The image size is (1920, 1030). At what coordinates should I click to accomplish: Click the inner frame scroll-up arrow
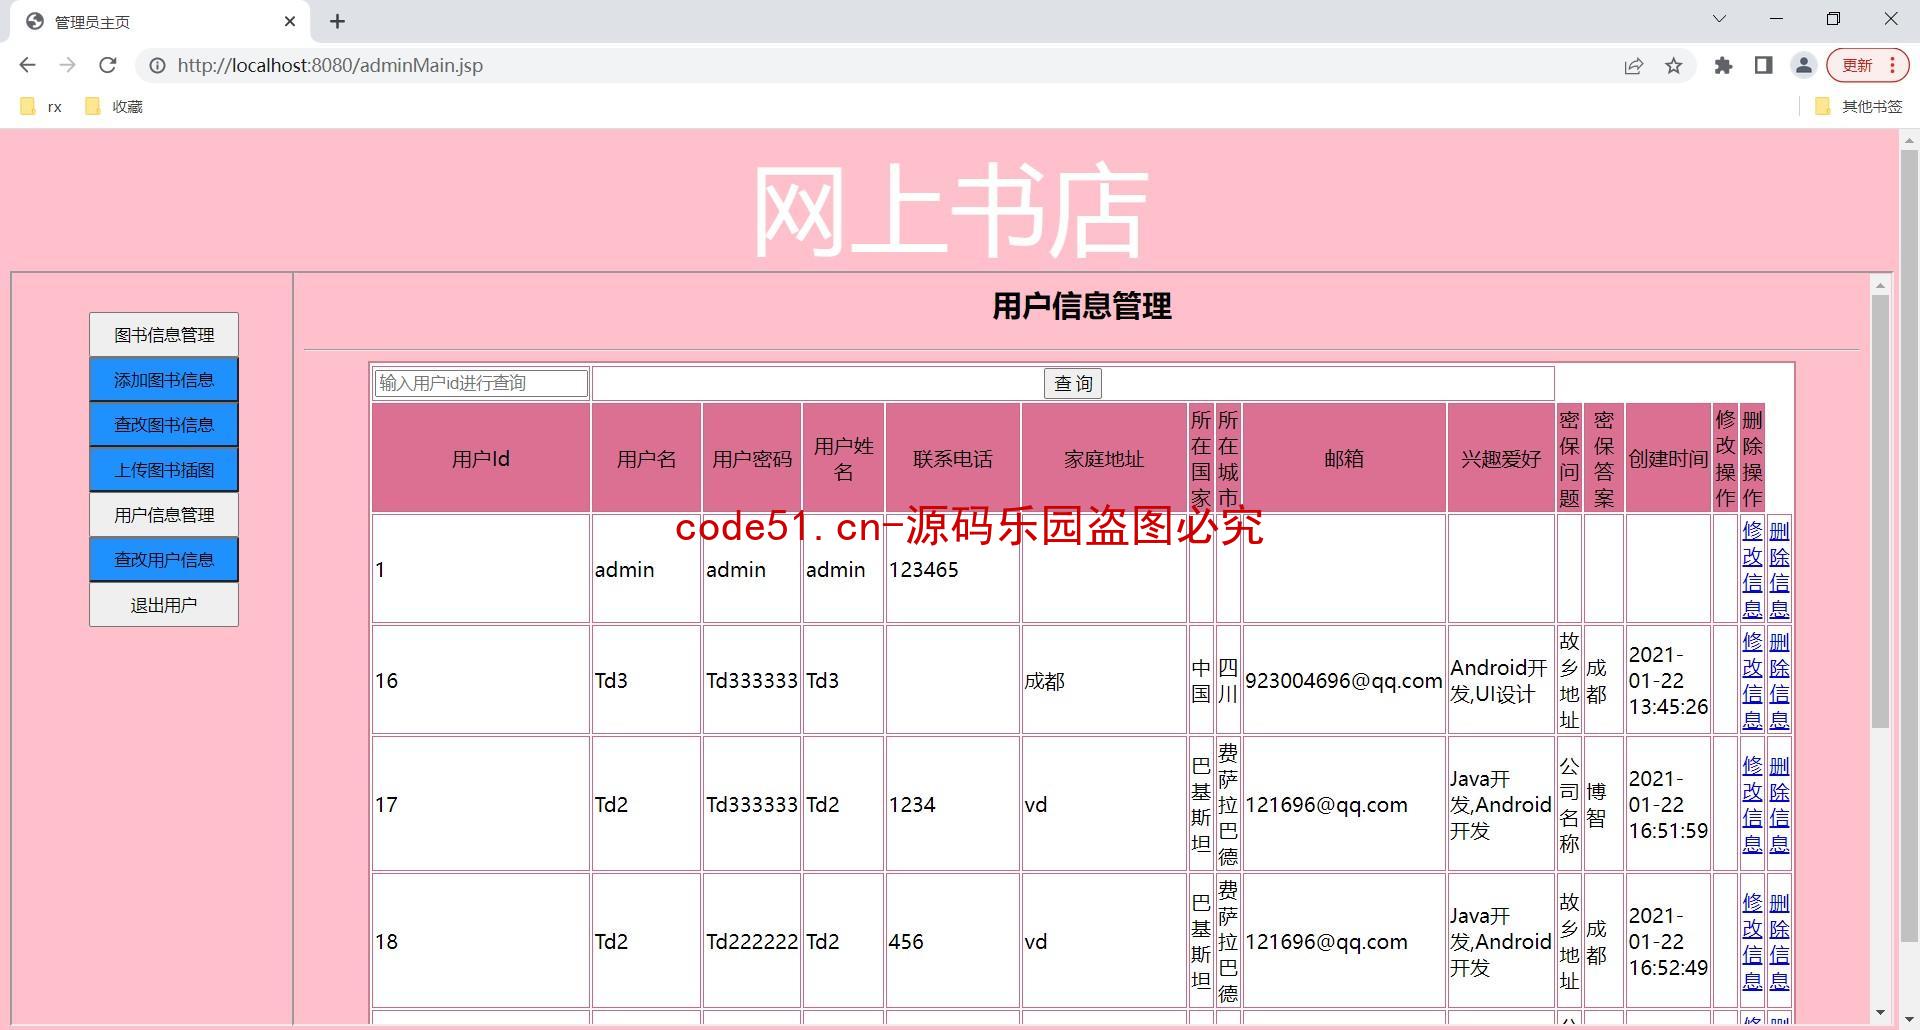pyautogui.click(x=1880, y=285)
